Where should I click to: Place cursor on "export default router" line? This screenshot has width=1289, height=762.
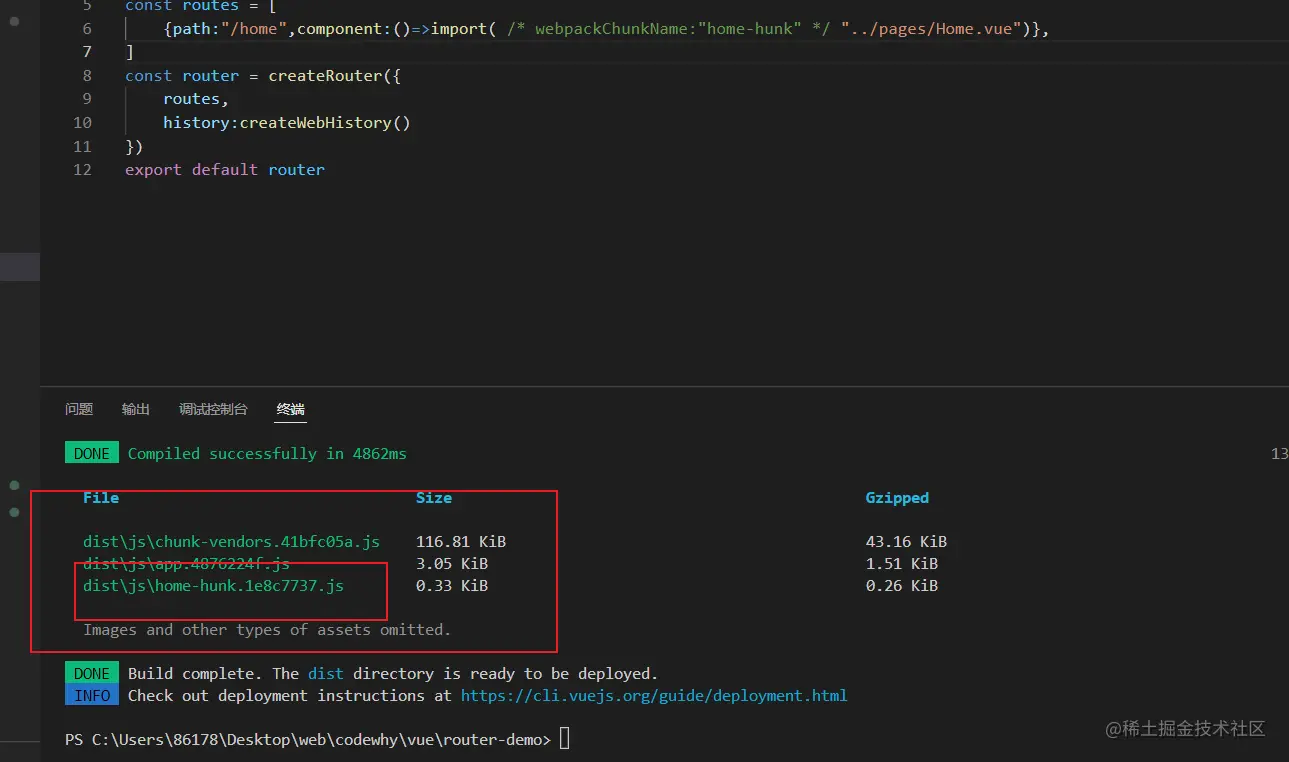(225, 169)
